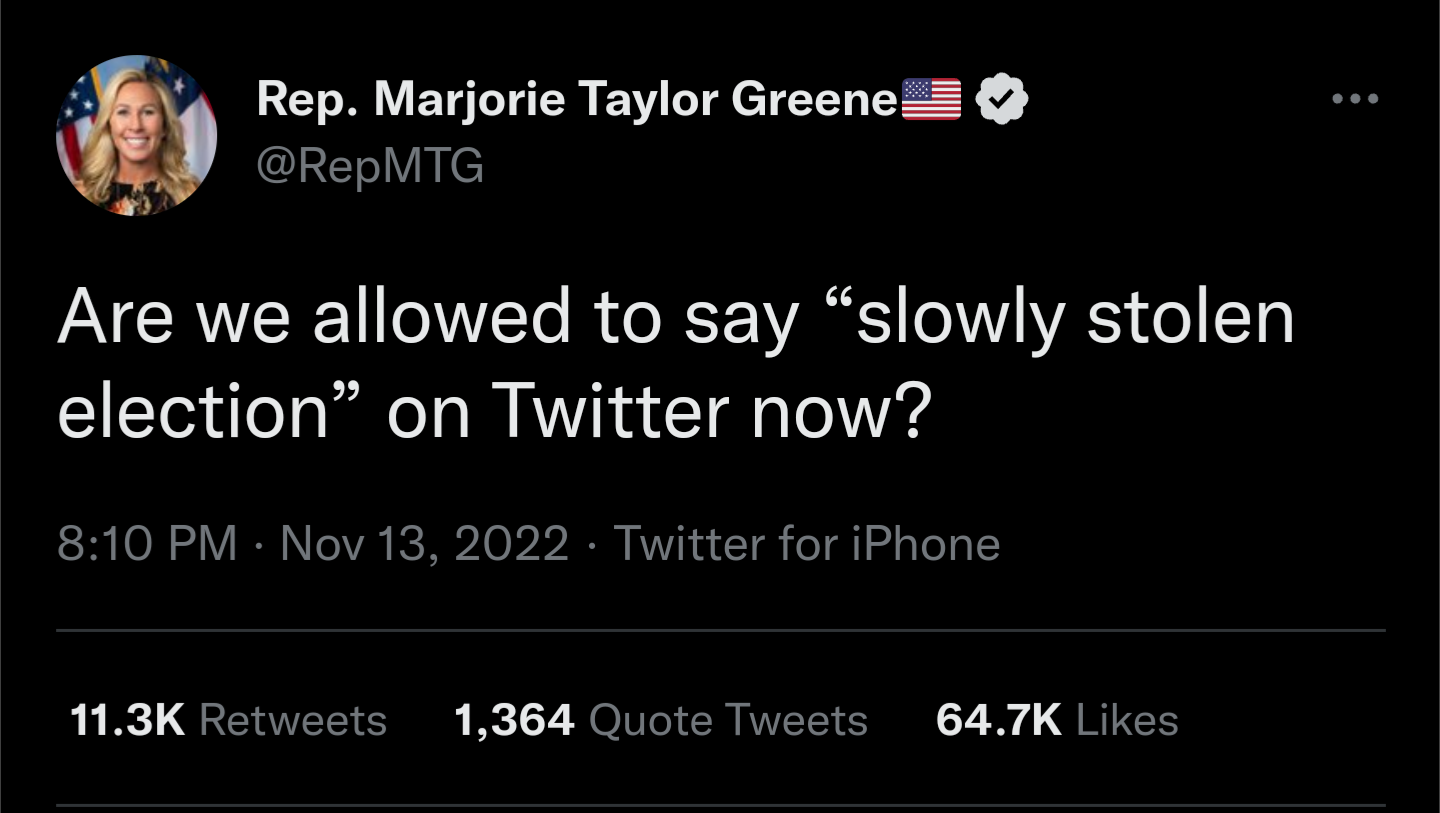
Task: Open the Twitter for iPhone source link
Action: pyautogui.click(x=806, y=544)
